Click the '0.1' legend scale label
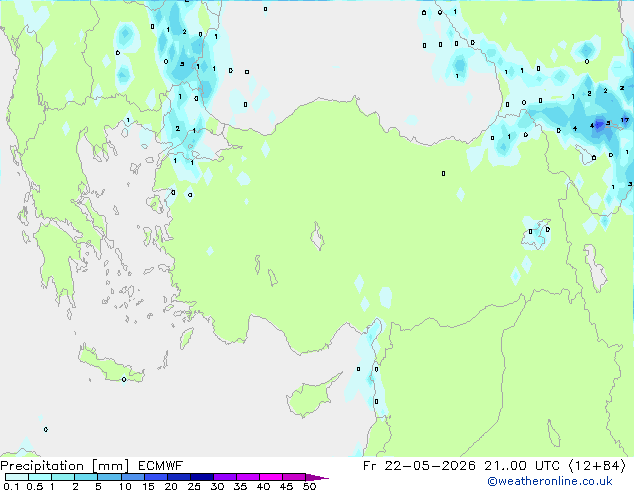This screenshot has height=490, width=634. (11, 486)
